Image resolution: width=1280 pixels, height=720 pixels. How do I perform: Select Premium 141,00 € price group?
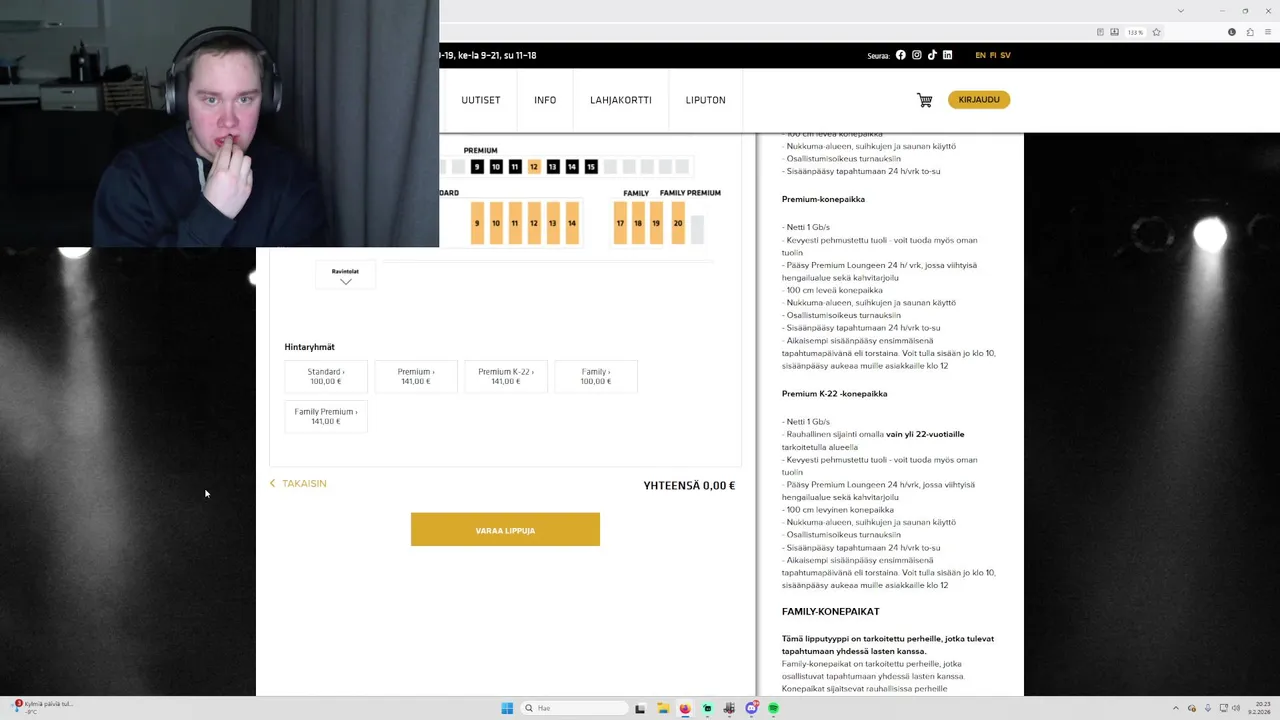(415, 376)
